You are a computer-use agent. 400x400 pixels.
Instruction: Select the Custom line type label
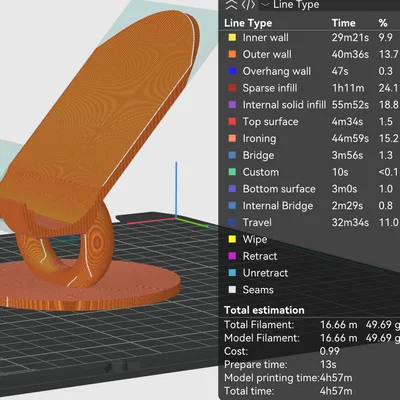pos(261,172)
